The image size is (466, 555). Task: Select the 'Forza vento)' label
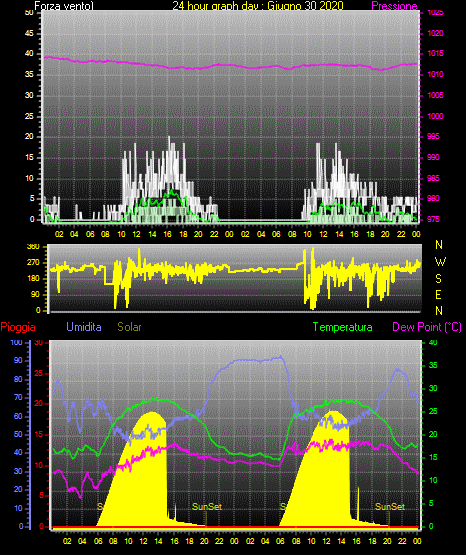click(64, 6)
